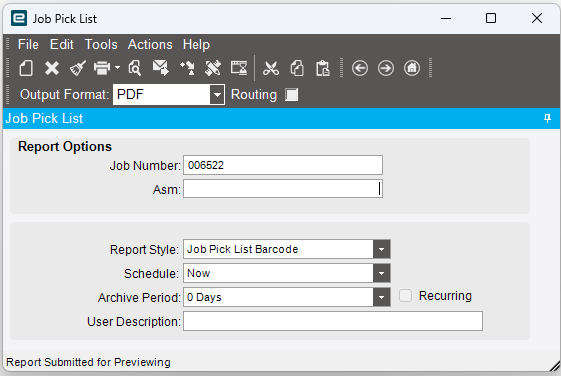Viewport: 561px width, 376px height.
Task: Click the Back arrow navigation icon
Action: (360, 68)
